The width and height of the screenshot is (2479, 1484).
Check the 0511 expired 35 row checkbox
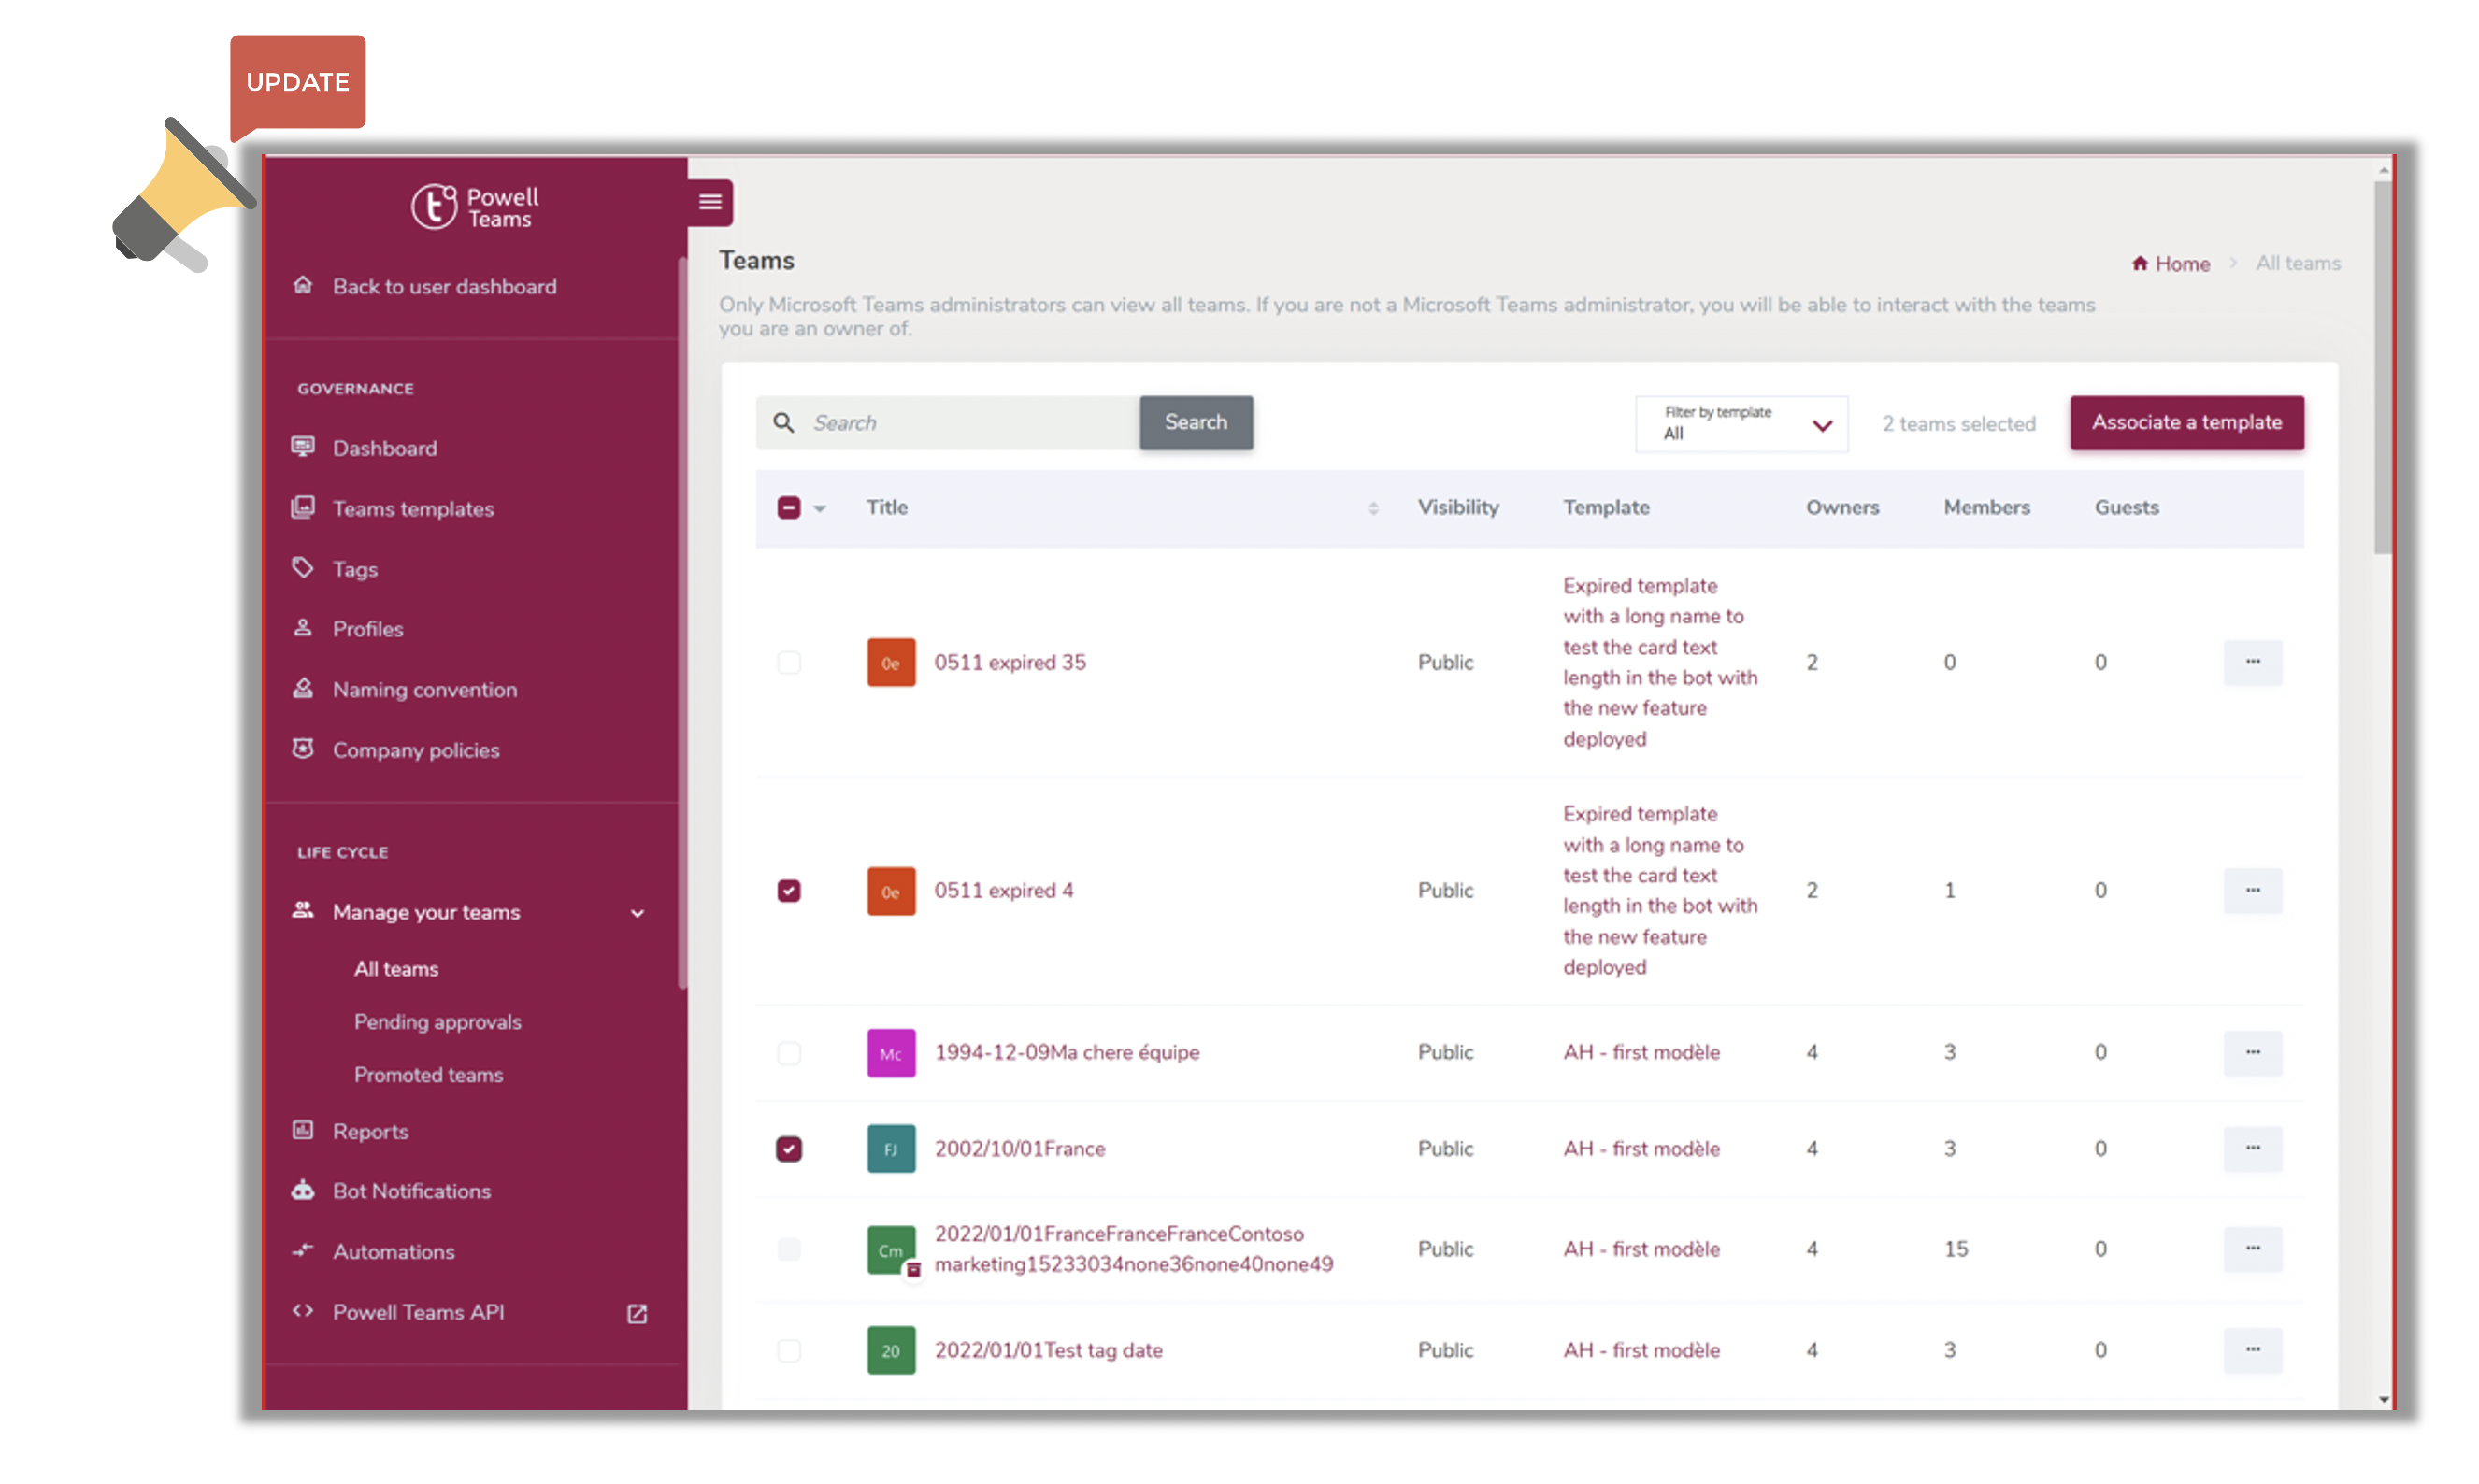coord(788,662)
